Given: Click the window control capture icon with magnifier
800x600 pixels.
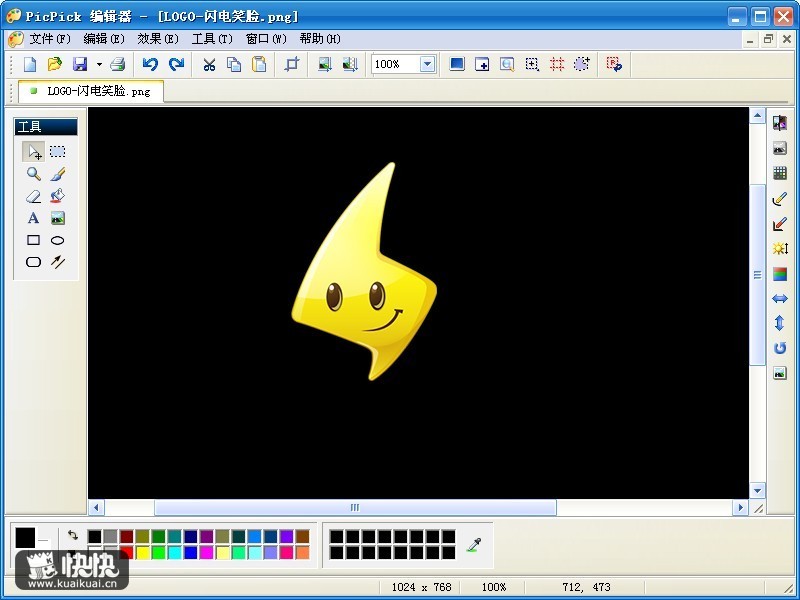Looking at the screenshot, I should tap(507, 64).
